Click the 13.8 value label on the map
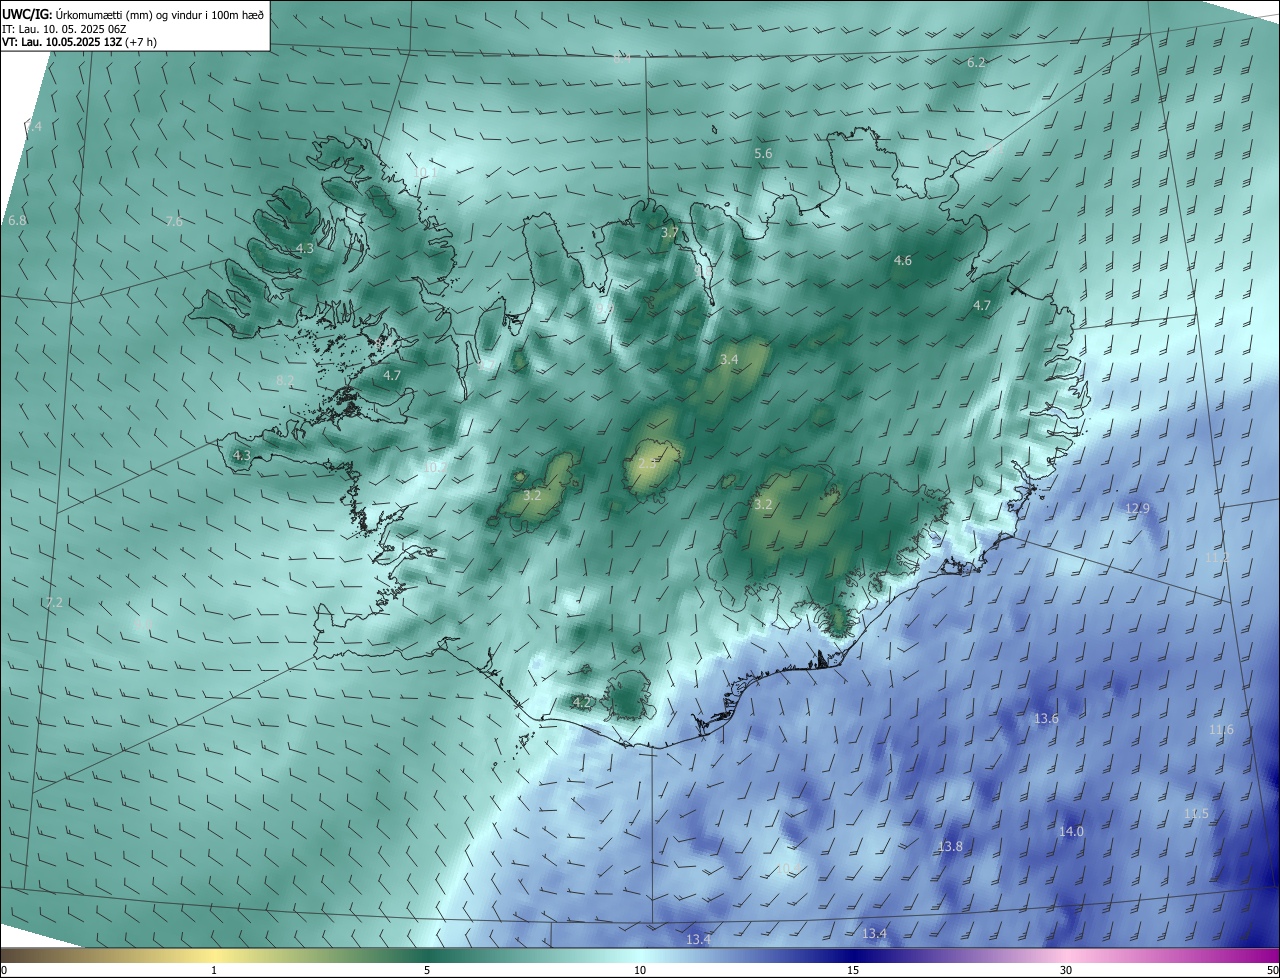1280x978 pixels. pyautogui.click(x=949, y=847)
